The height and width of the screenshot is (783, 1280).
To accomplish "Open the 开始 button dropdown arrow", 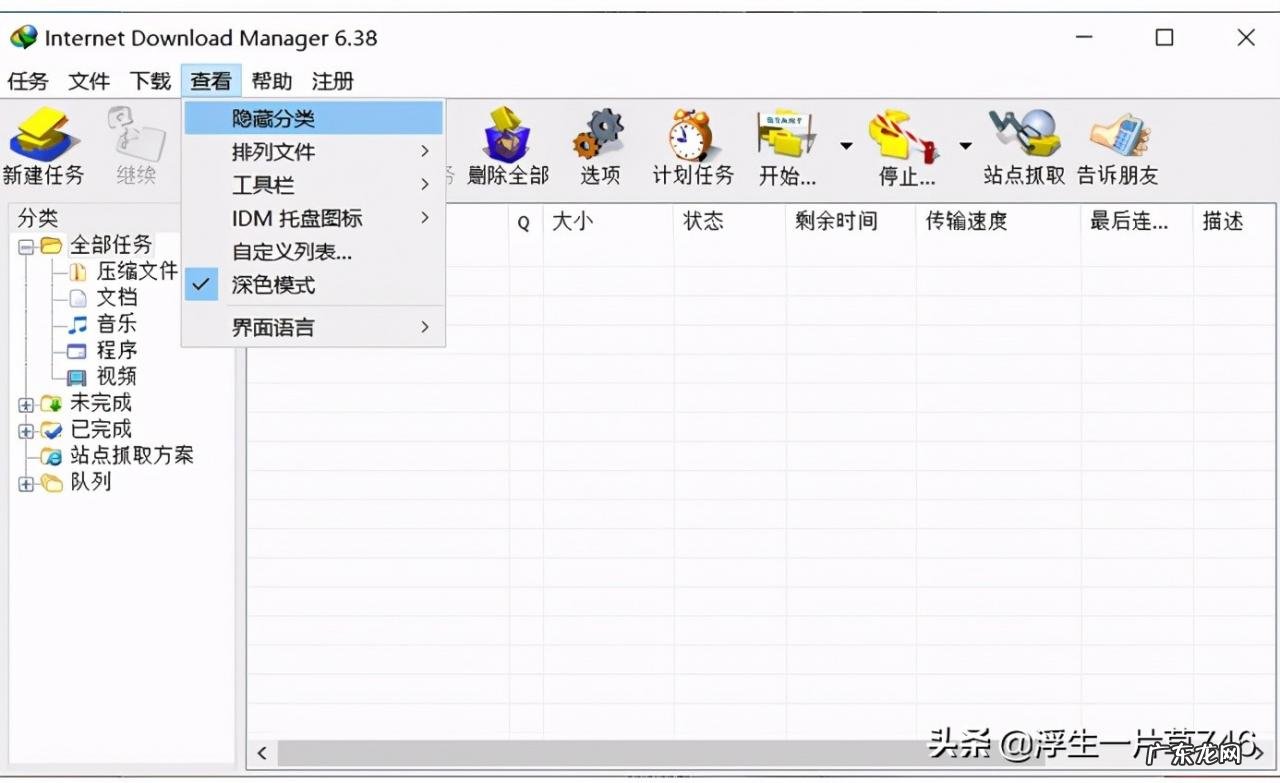I will 845,147.
